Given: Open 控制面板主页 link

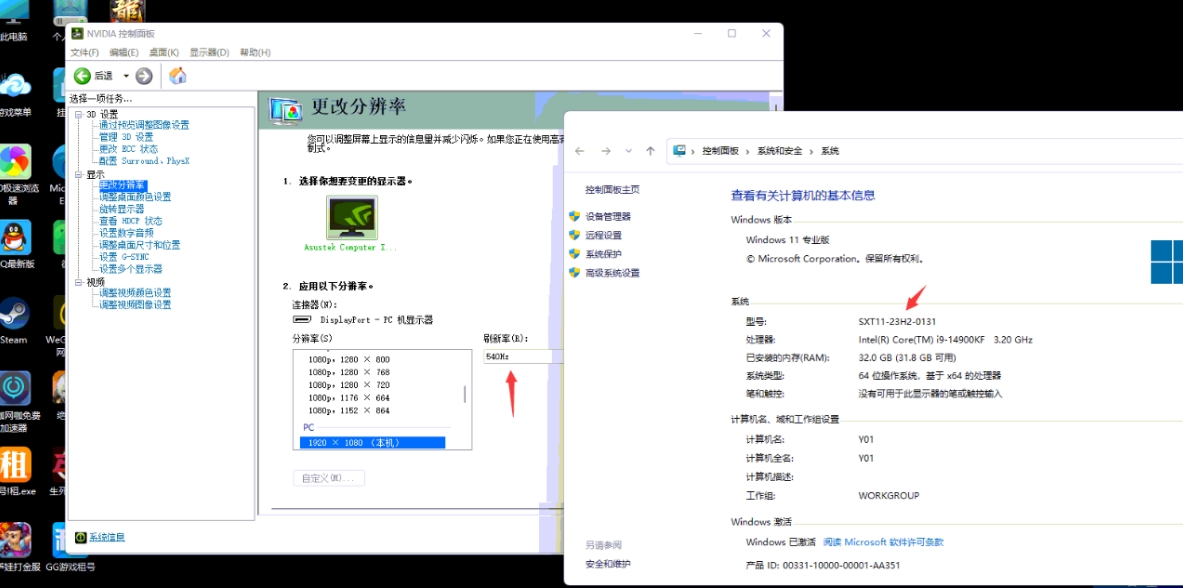Looking at the screenshot, I should tap(613, 189).
